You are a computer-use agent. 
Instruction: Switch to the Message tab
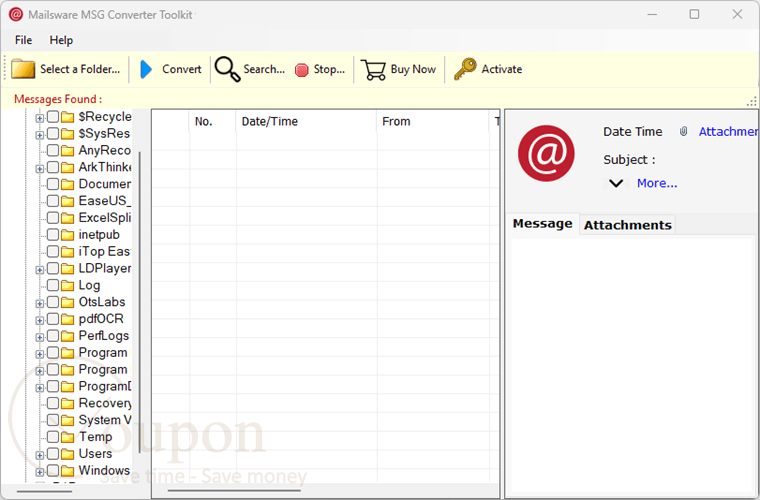pyautogui.click(x=542, y=224)
